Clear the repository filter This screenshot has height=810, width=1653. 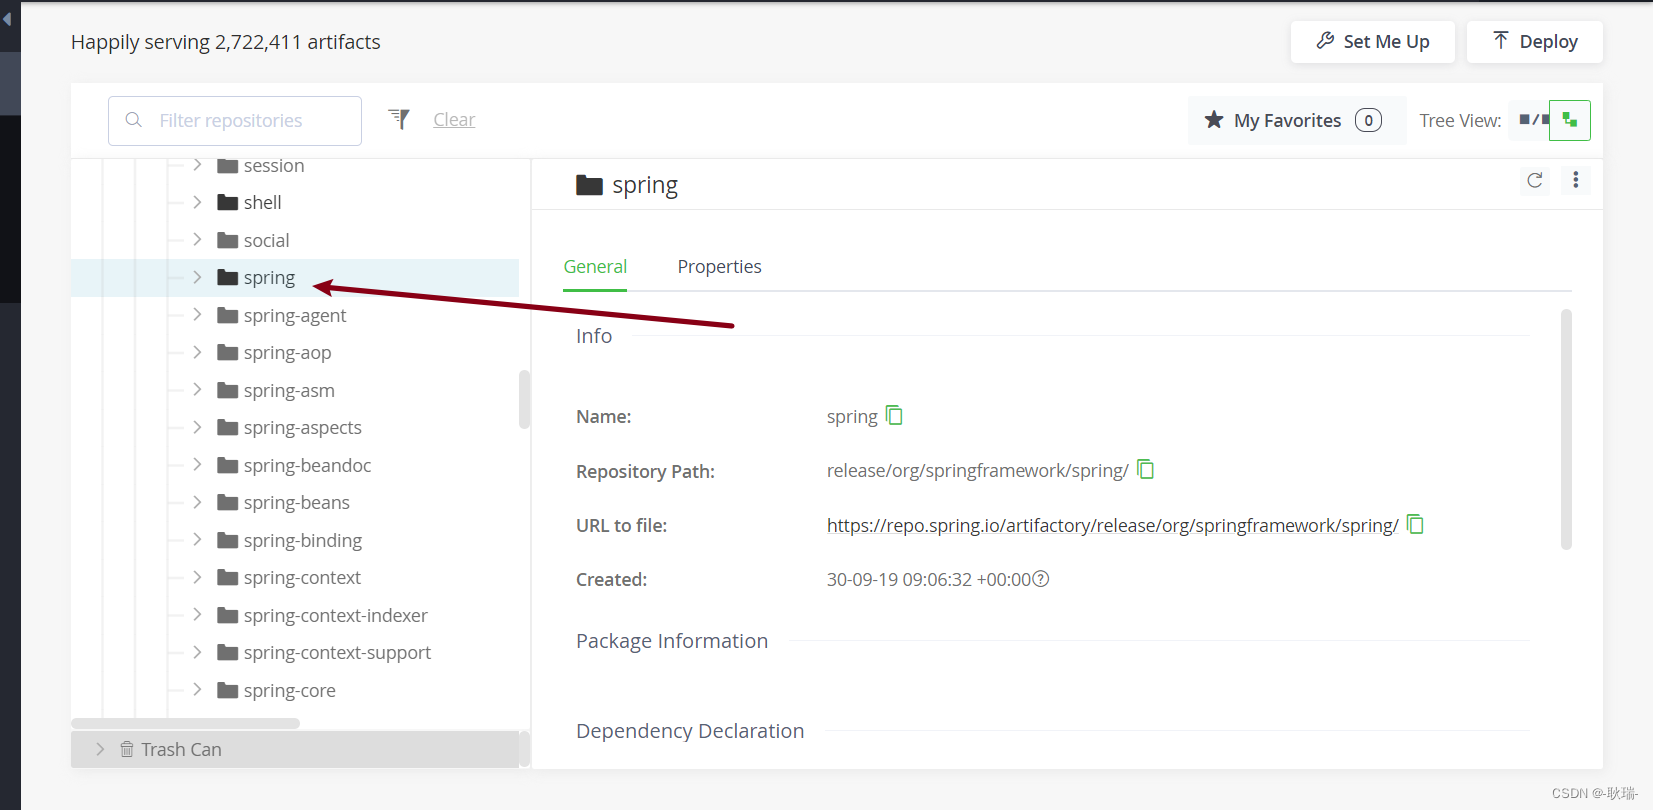[x=454, y=120]
